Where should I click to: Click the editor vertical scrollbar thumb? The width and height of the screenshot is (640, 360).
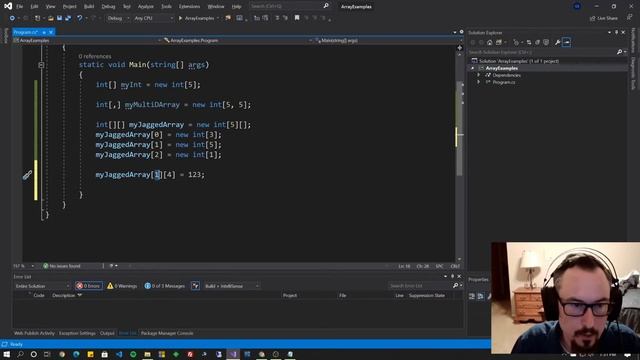click(459, 129)
